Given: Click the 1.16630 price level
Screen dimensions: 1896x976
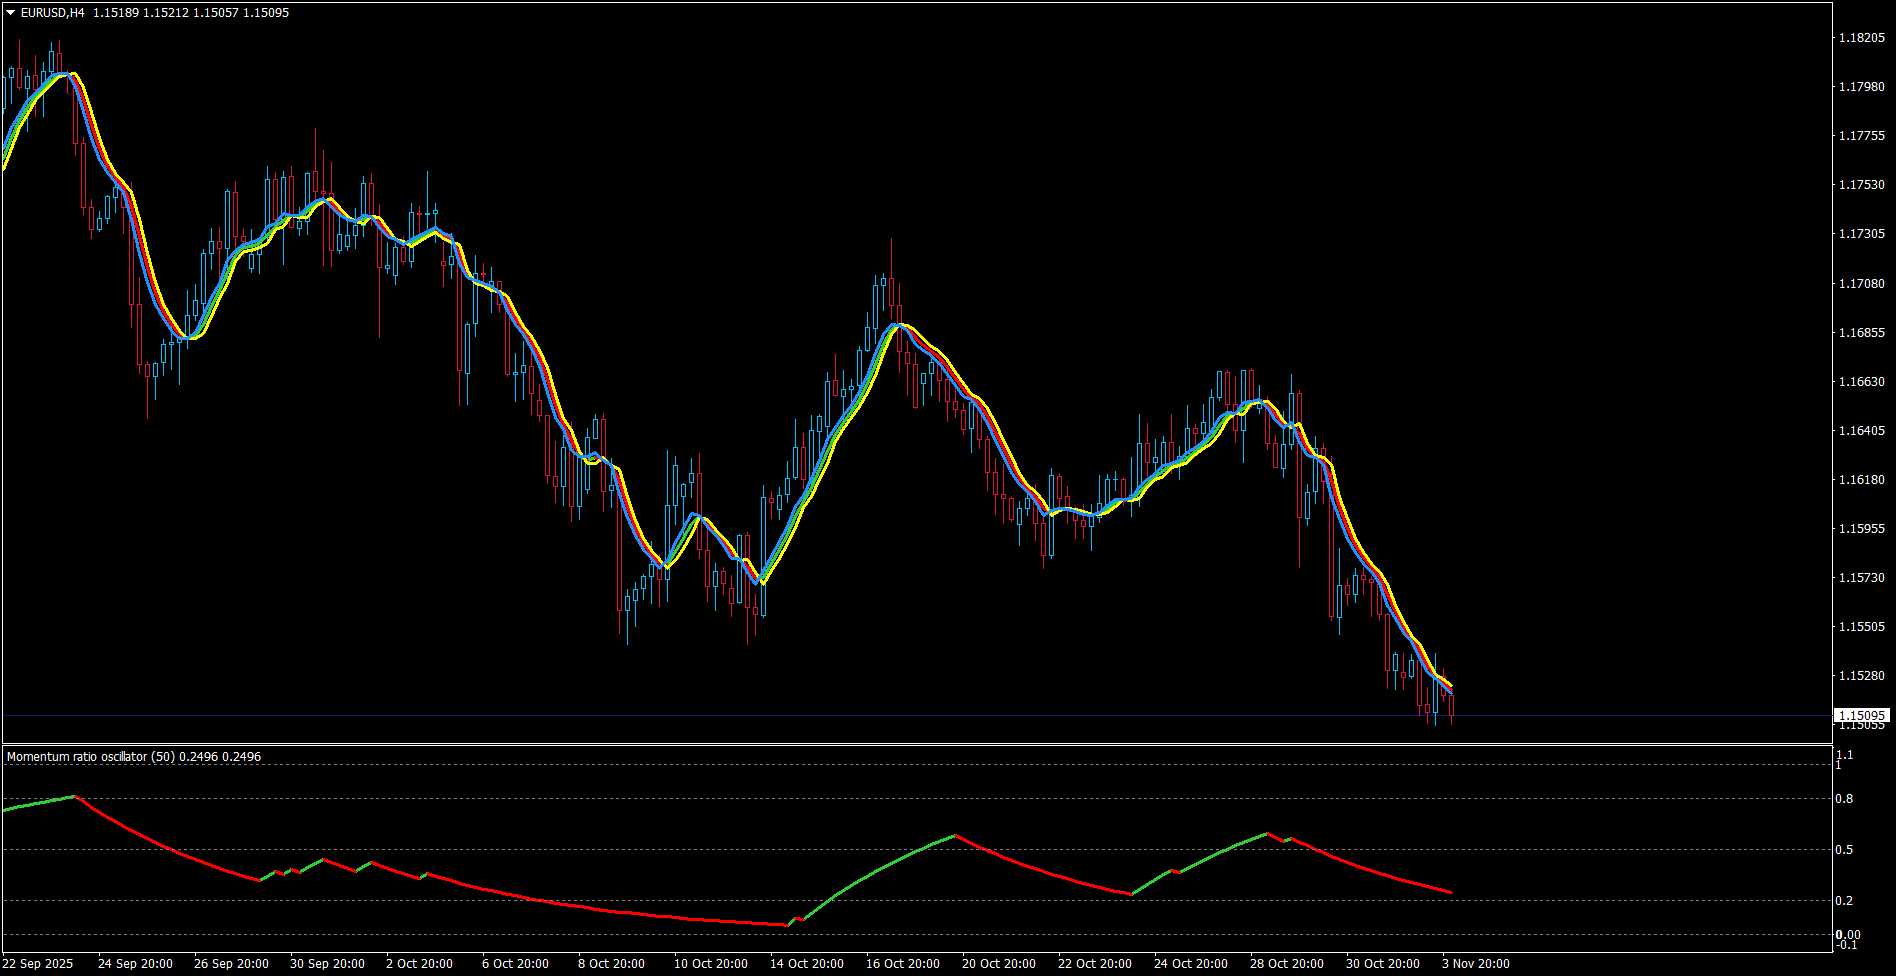Looking at the screenshot, I should tap(1862, 382).
